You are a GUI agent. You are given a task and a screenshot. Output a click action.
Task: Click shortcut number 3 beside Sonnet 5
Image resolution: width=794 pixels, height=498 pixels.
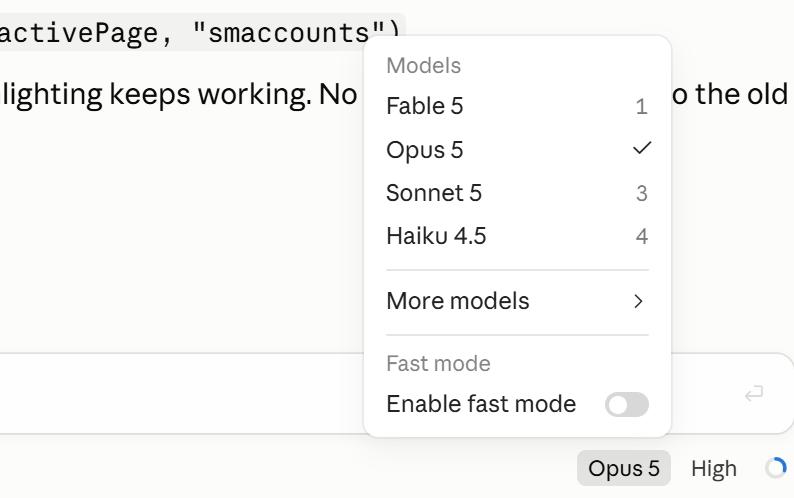(x=642, y=194)
